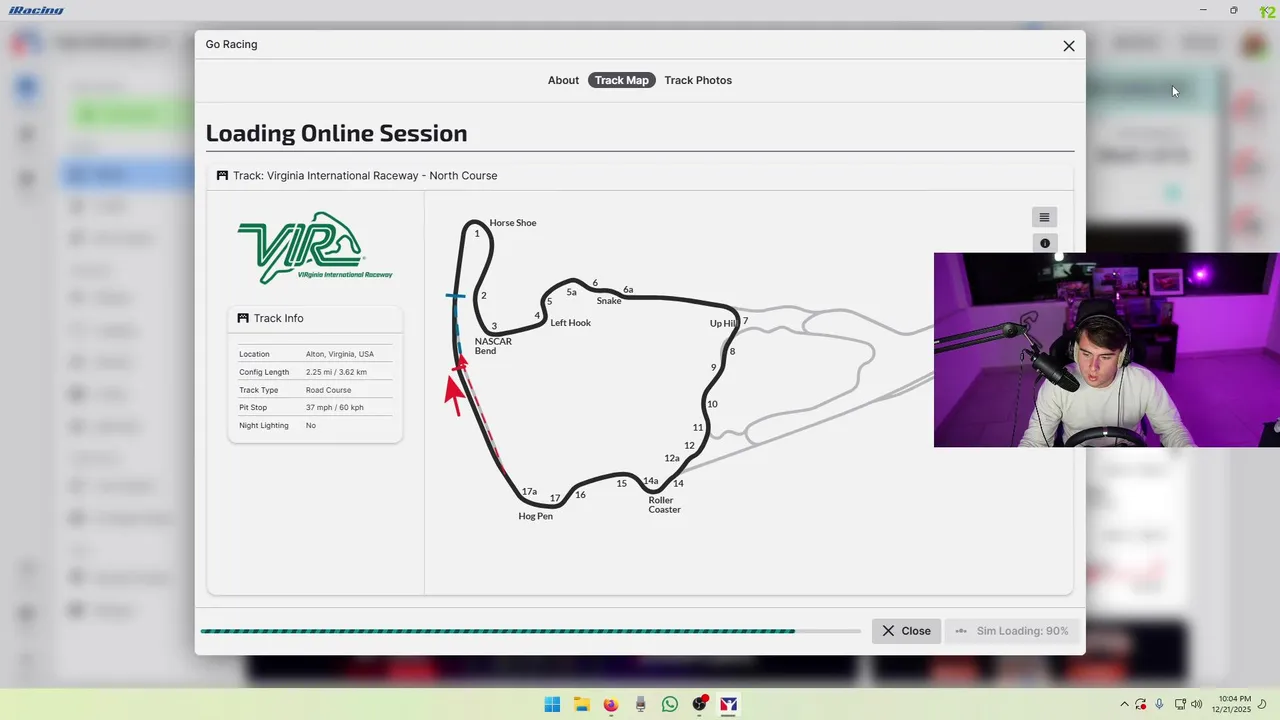Open File Explorer from the taskbar
The height and width of the screenshot is (720, 1280).
(x=581, y=704)
